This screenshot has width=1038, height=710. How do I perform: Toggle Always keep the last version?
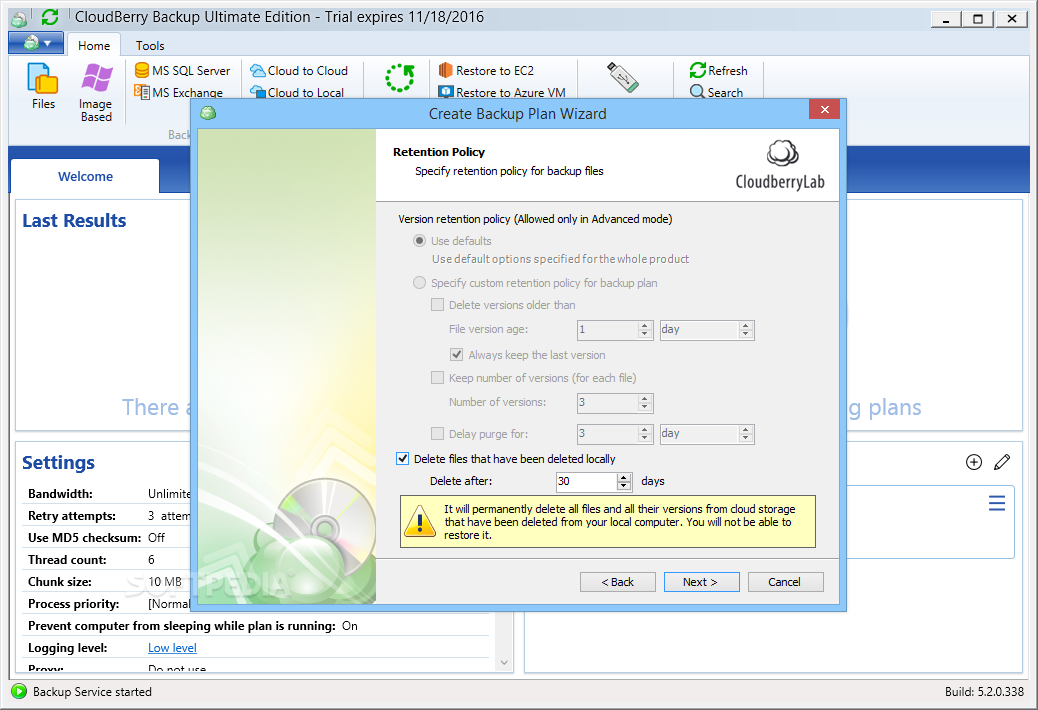point(456,355)
